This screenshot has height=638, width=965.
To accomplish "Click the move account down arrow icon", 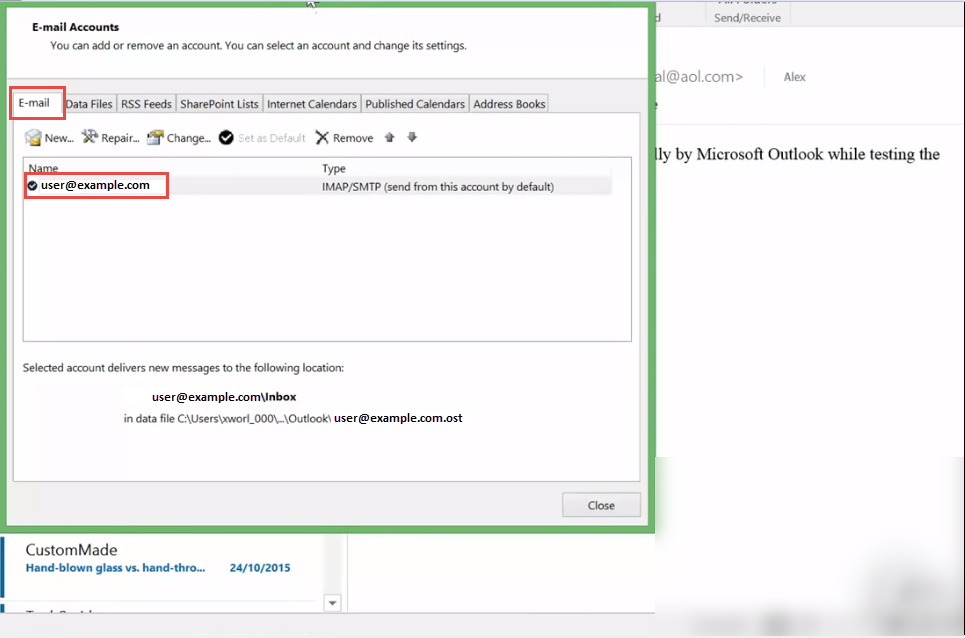I will click(411, 137).
